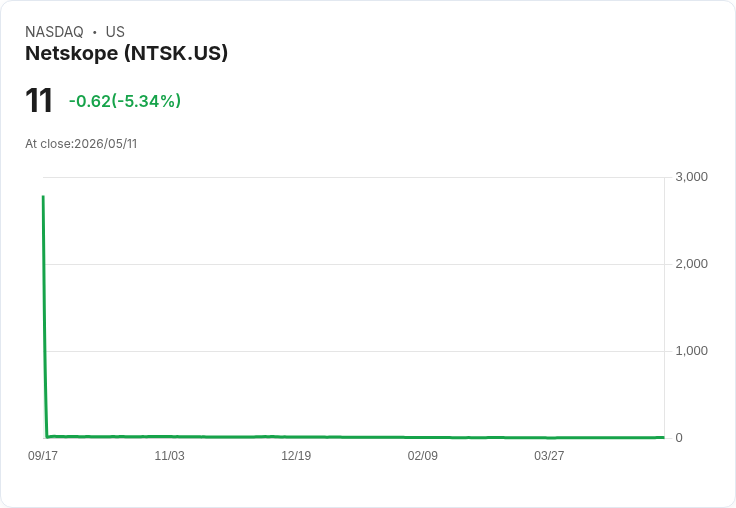Image resolution: width=736 pixels, height=508 pixels.
Task: Click the NASDAQ exchange label
Action: coord(54,32)
